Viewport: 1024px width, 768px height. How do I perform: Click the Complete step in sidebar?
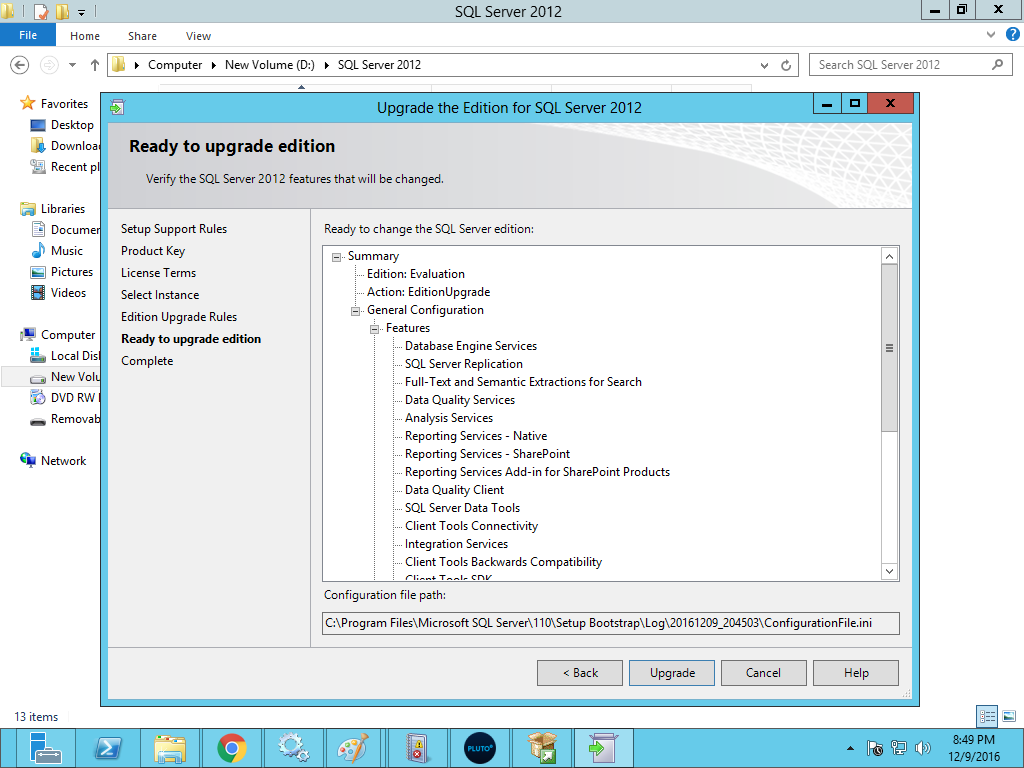pos(147,361)
